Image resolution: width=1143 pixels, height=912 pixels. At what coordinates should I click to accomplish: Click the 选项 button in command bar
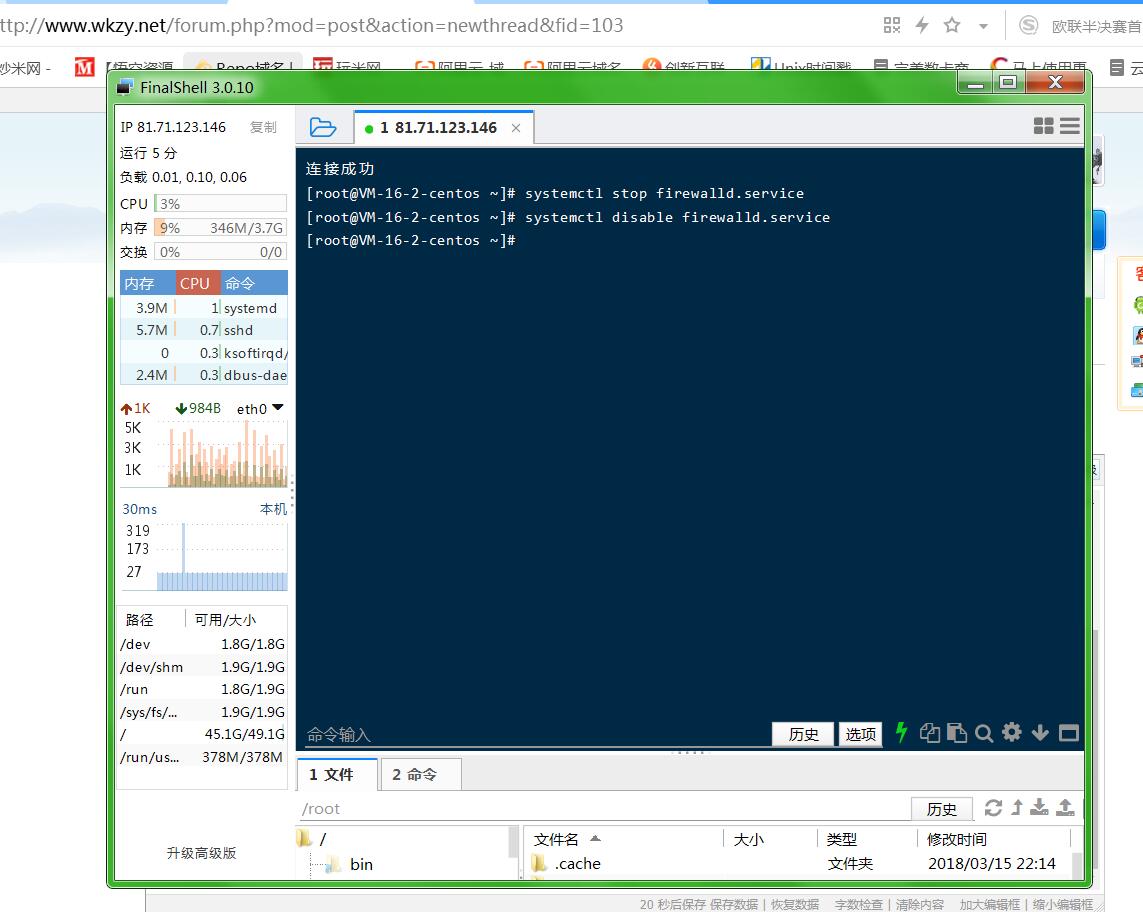[x=860, y=734]
